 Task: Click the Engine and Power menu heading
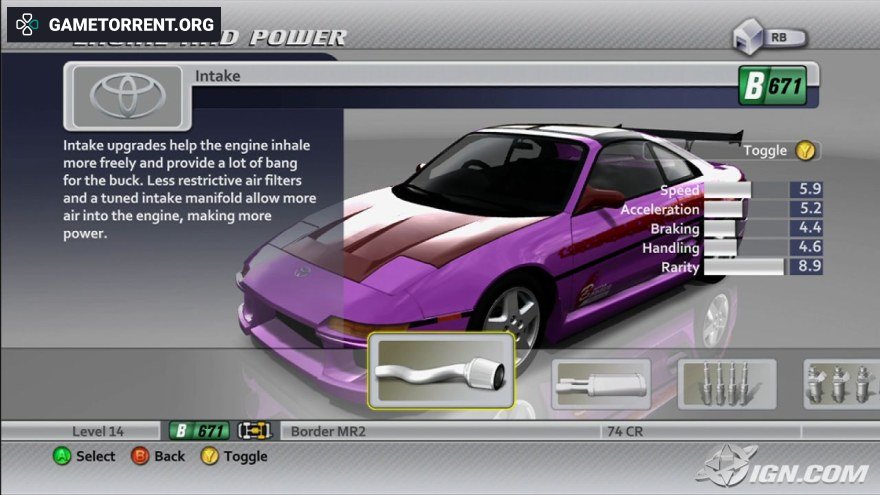pyautogui.click(x=210, y=38)
